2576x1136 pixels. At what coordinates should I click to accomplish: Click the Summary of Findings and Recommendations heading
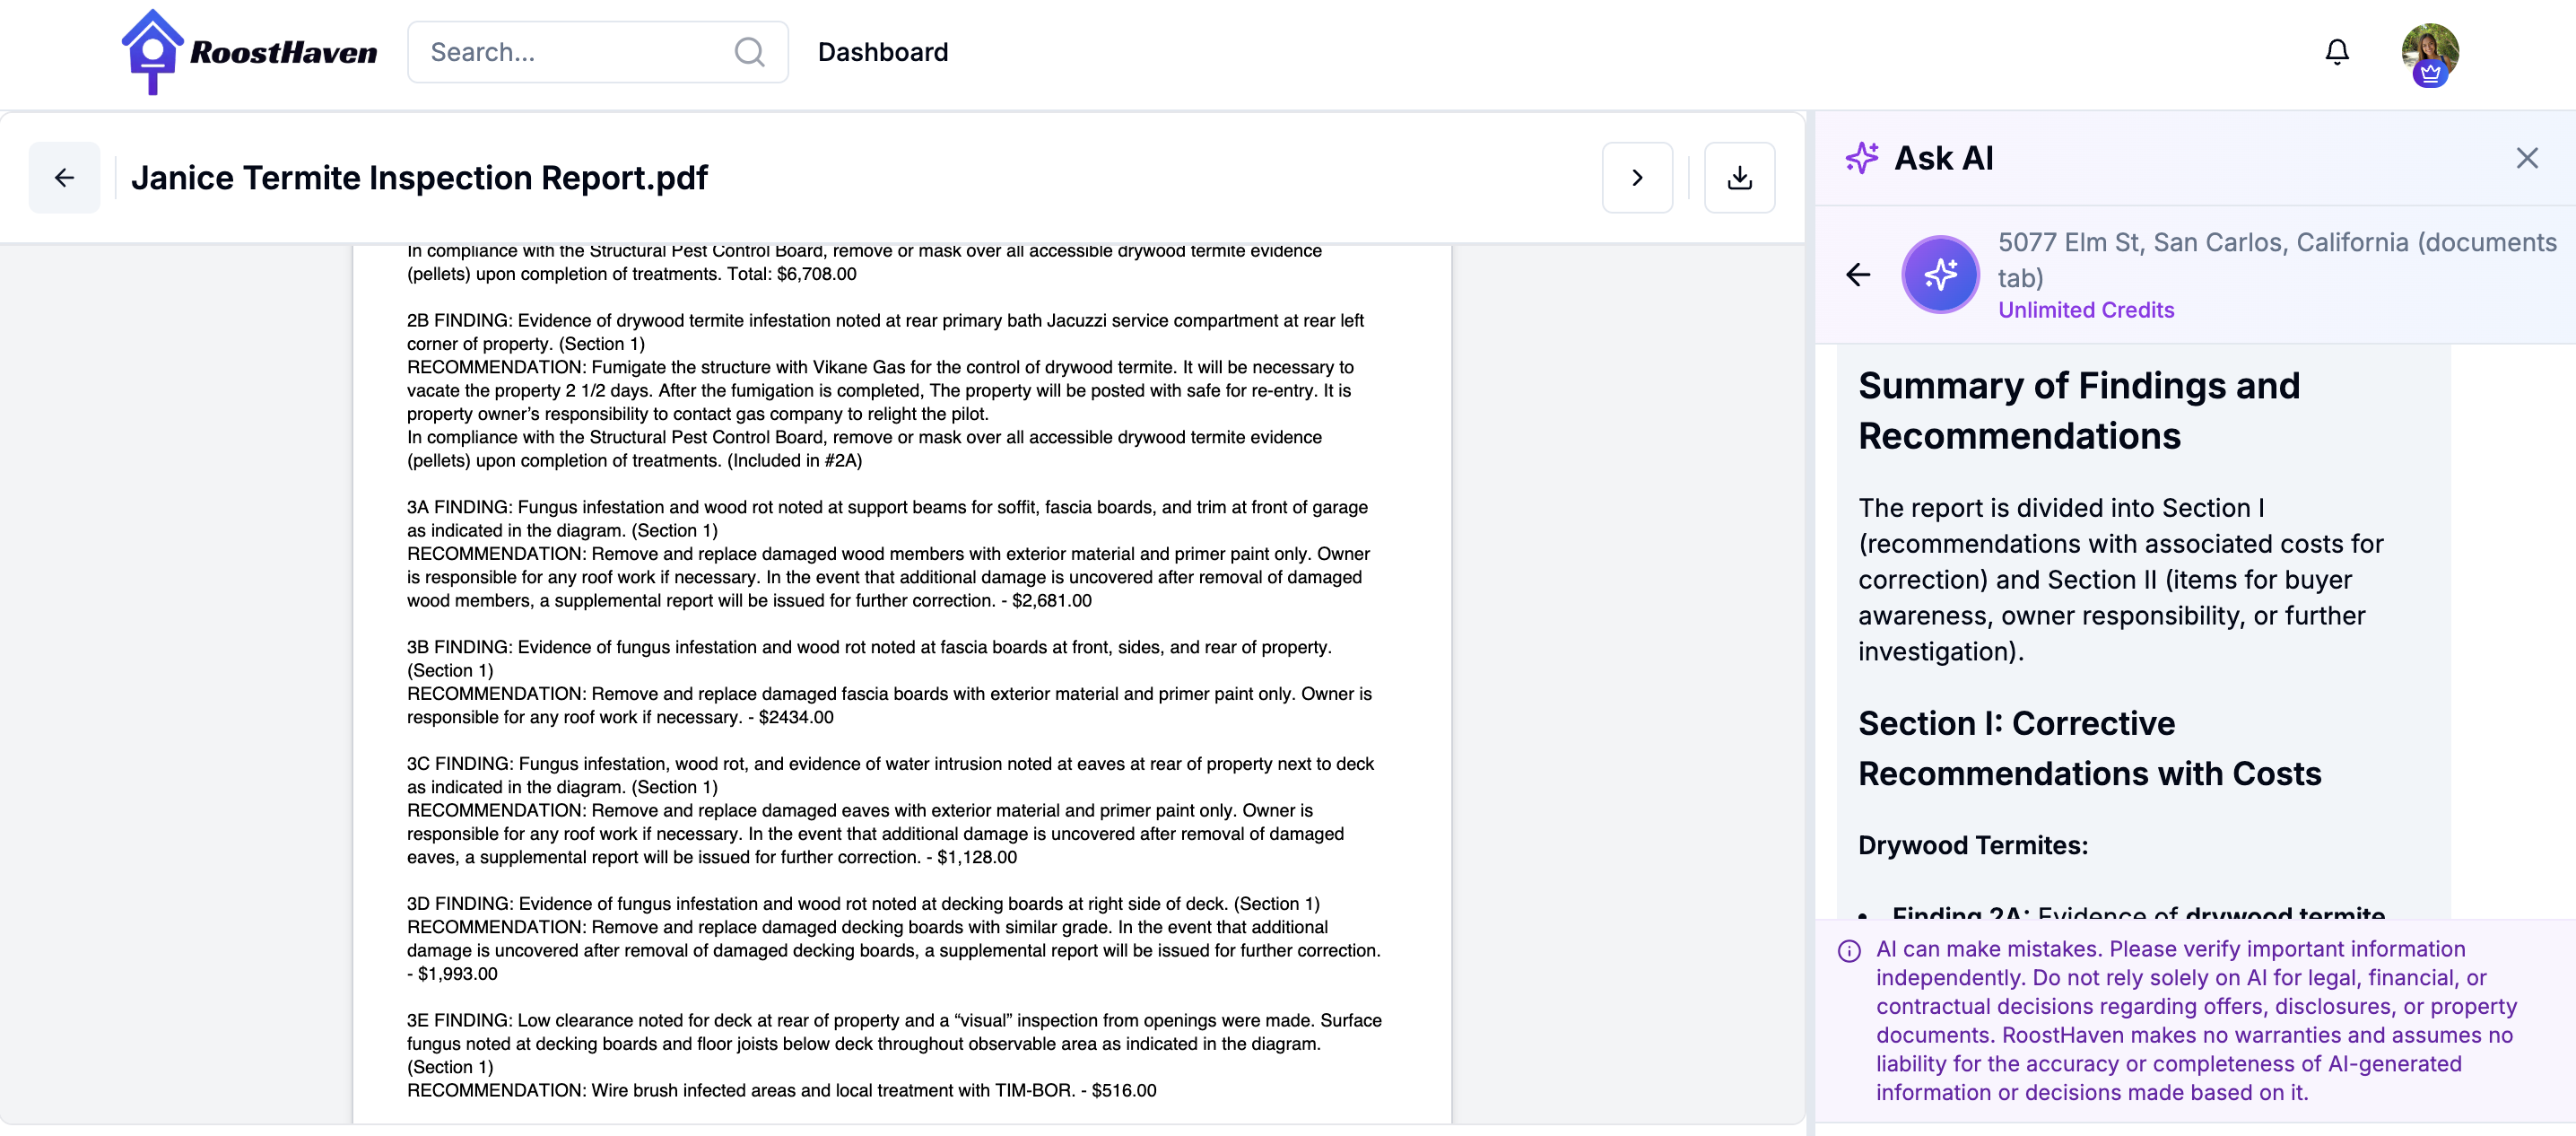click(2078, 411)
